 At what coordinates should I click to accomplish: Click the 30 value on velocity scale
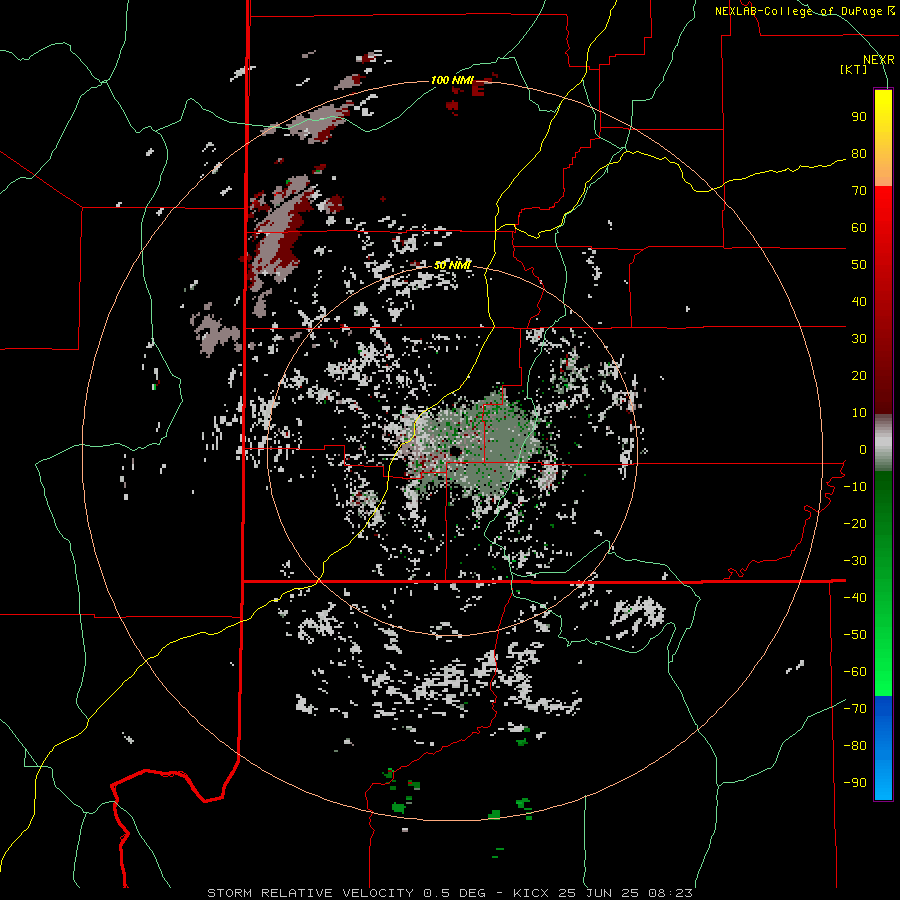click(x=859, y=339)
